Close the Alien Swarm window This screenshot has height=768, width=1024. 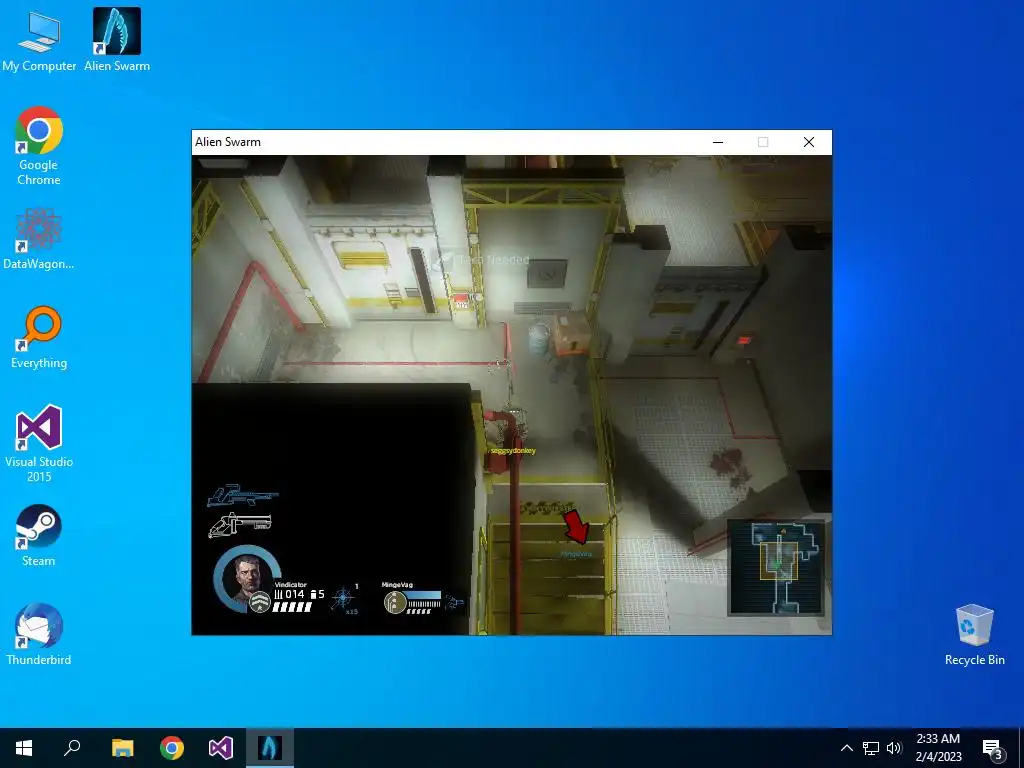point(808,142)
